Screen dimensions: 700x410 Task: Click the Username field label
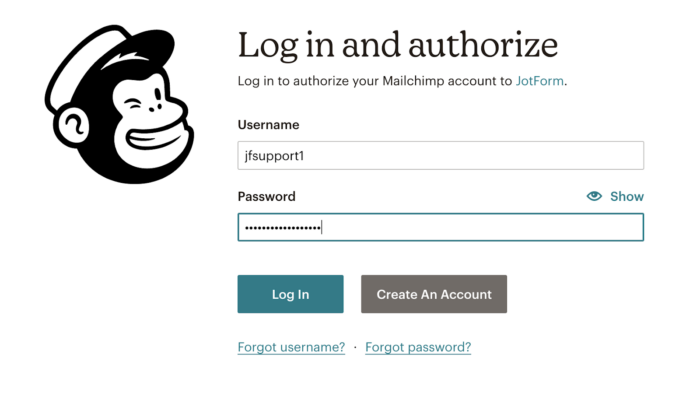(x=269, y=125)
